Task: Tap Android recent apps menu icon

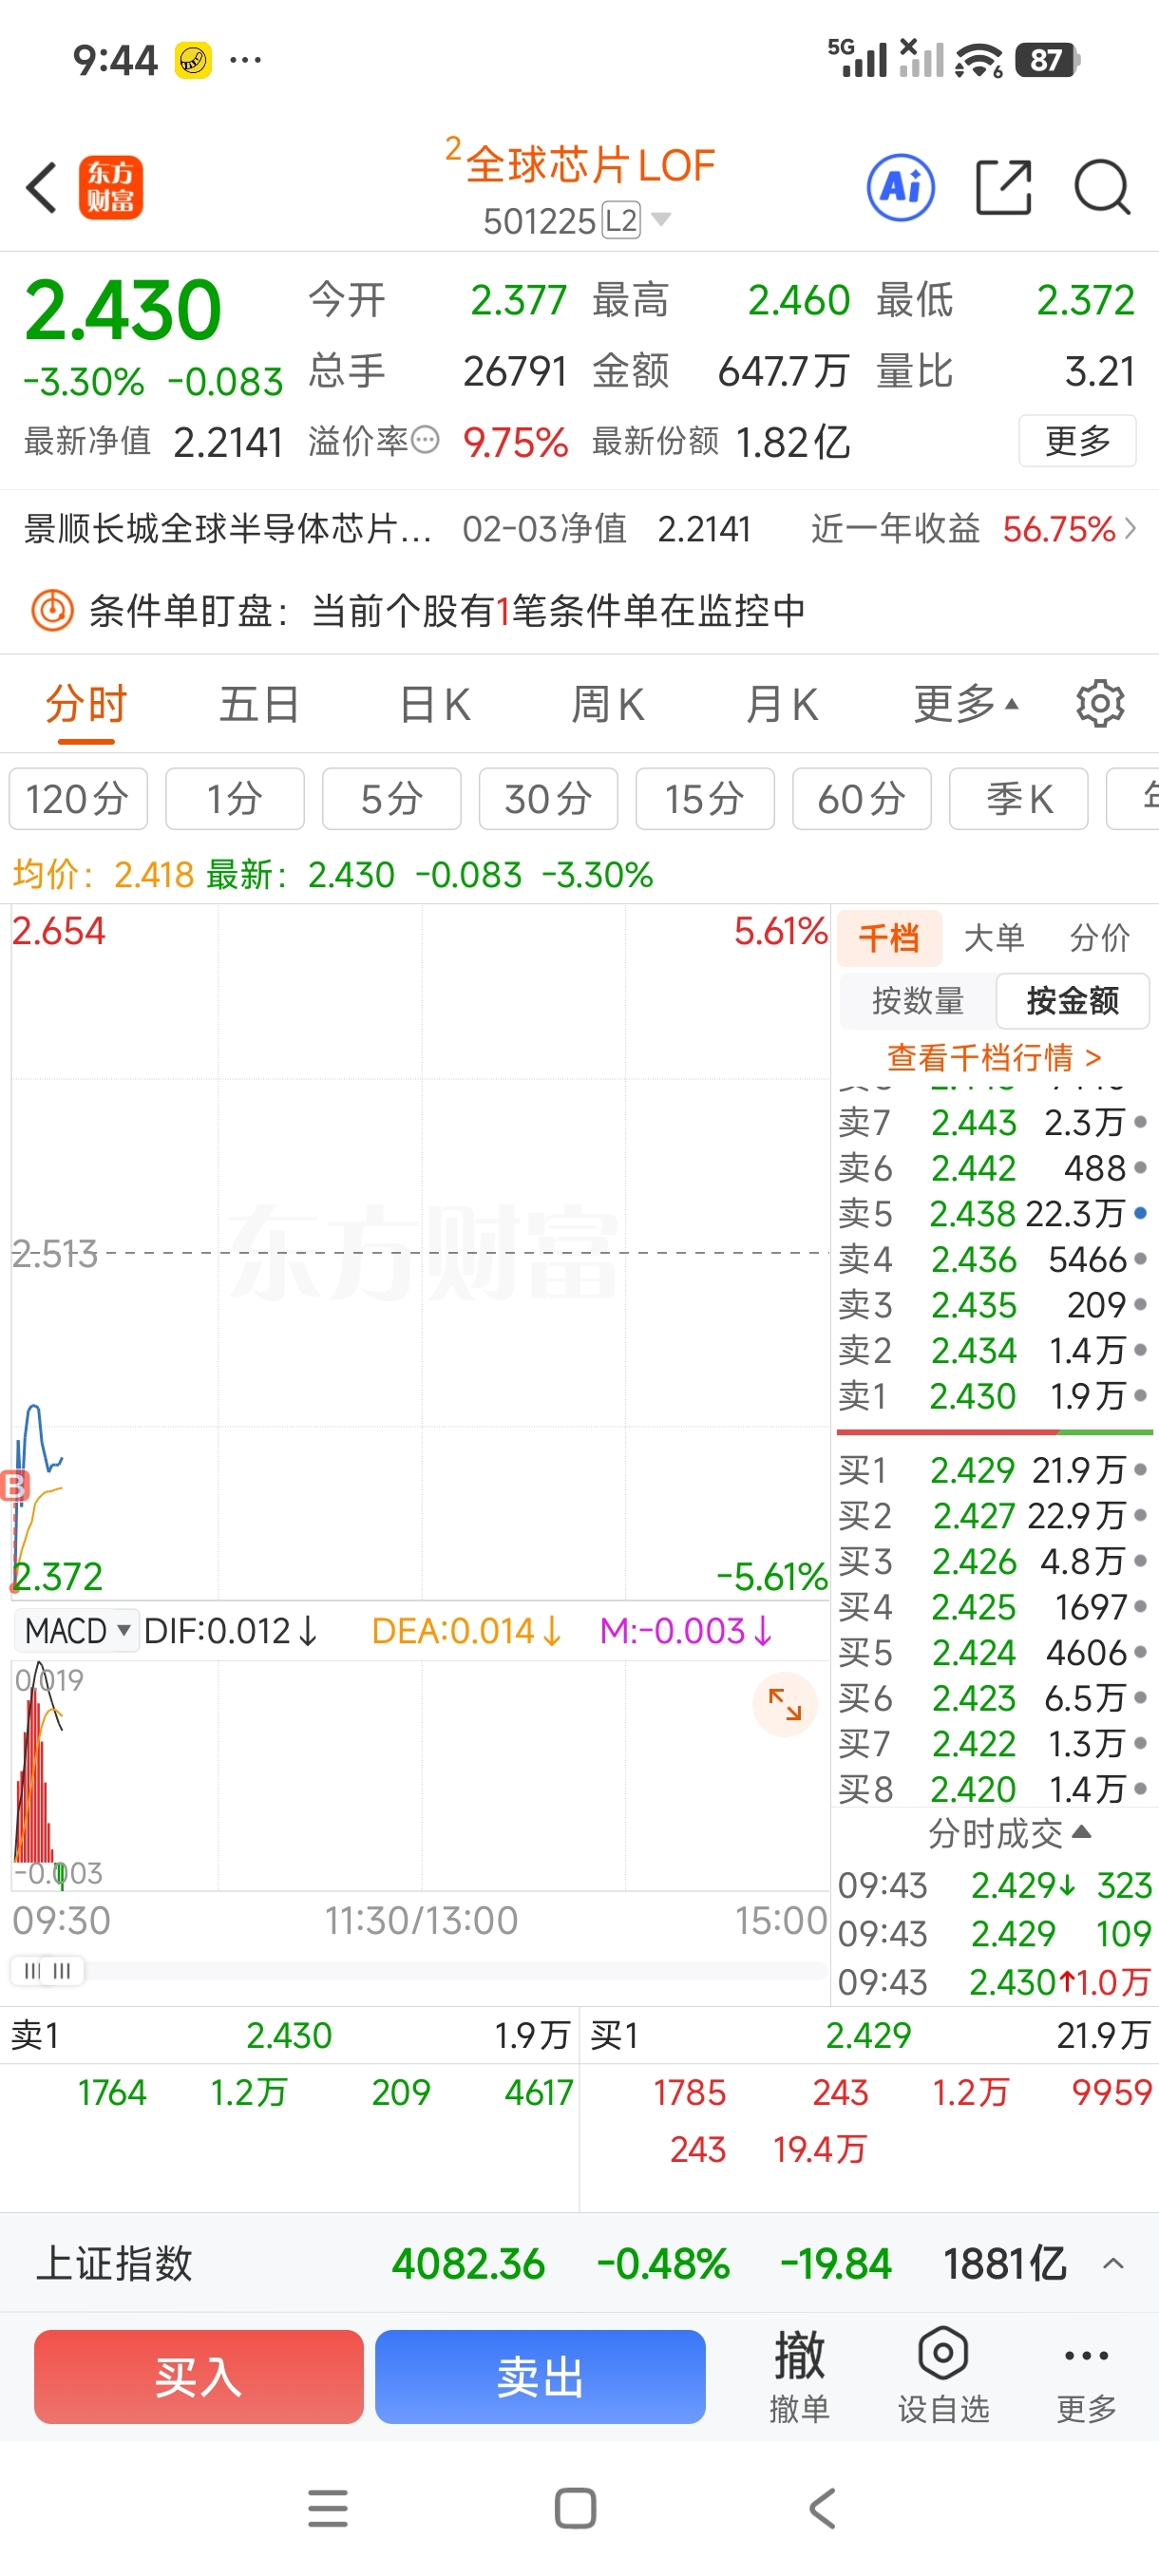Action: coord(328,2508)
